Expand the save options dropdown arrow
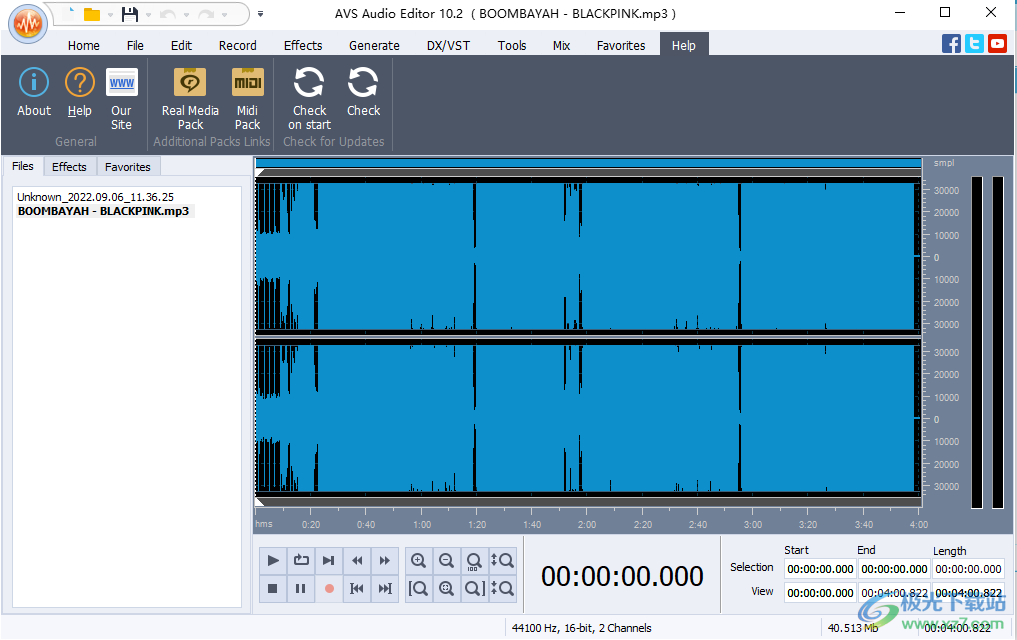This screenshot has height=640, width=1017. [x=149, y=14]
